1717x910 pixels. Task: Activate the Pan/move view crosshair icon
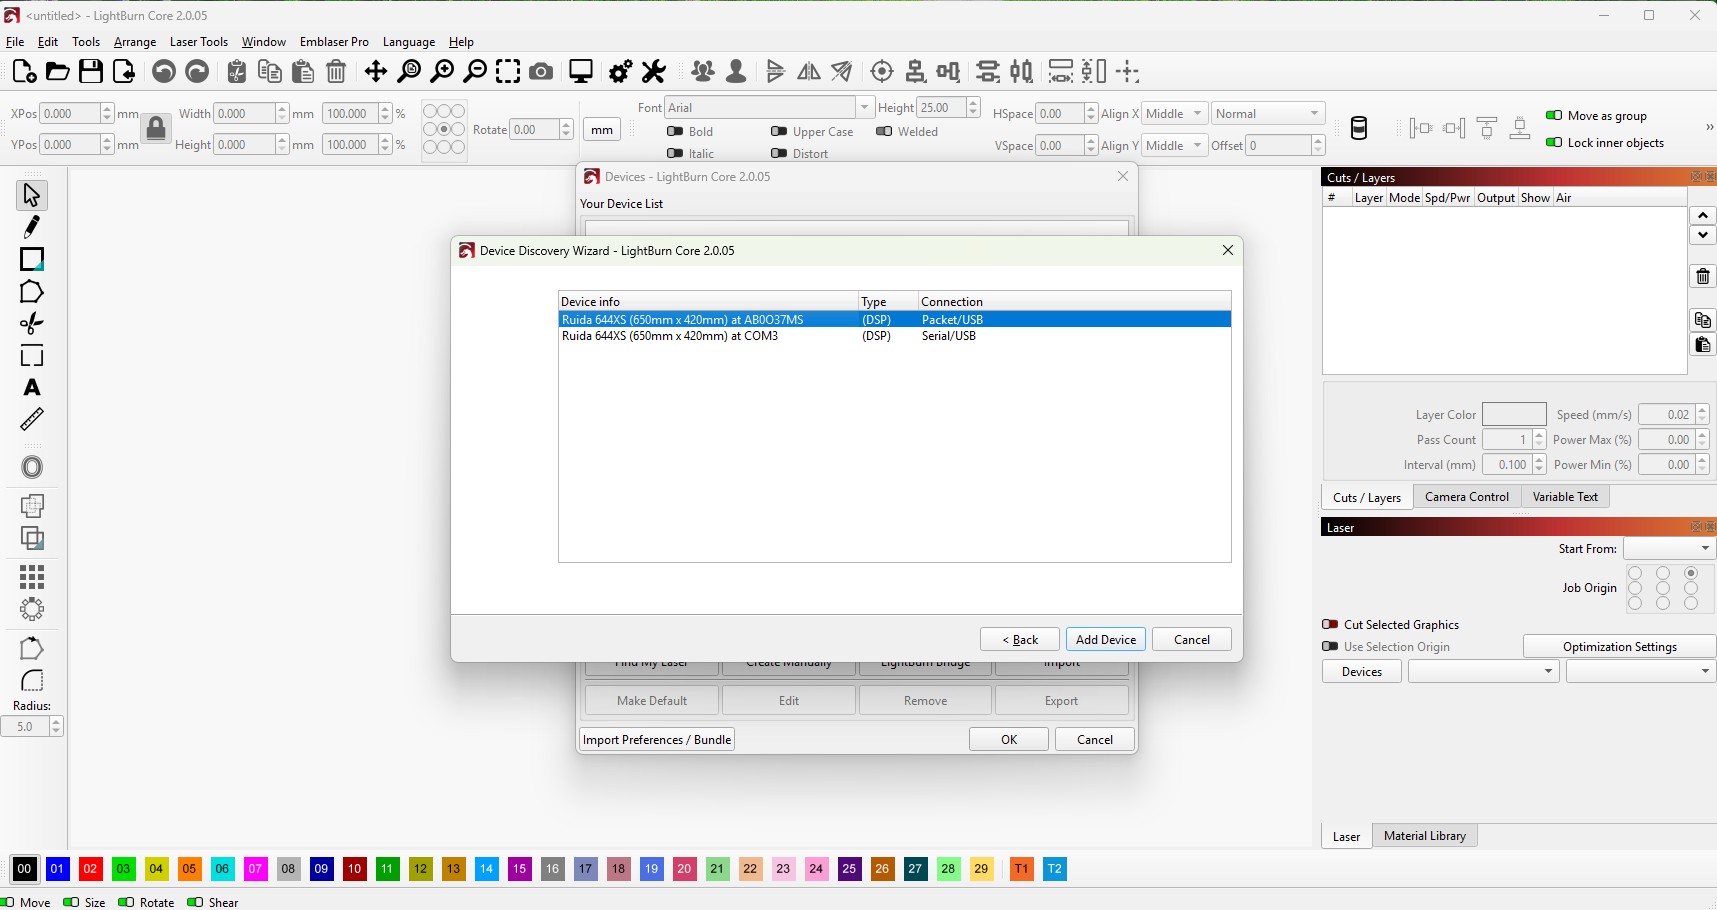pyautogui.click(x=375, y=71)
